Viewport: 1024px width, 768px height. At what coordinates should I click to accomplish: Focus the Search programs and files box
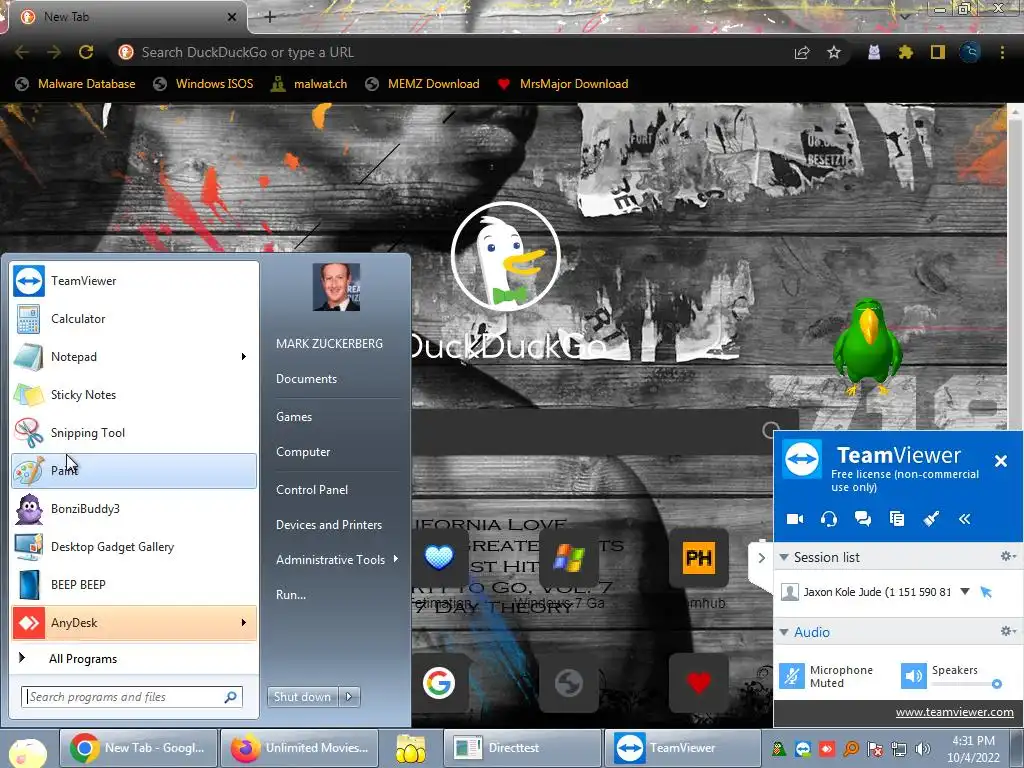coord(132,697)
